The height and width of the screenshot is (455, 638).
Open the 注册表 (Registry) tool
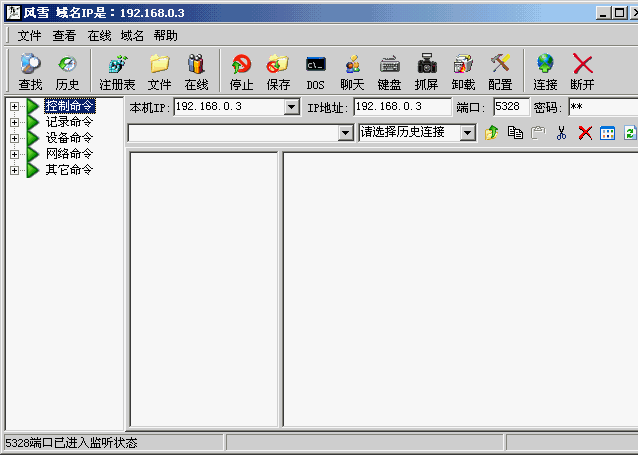pos(117,71)
